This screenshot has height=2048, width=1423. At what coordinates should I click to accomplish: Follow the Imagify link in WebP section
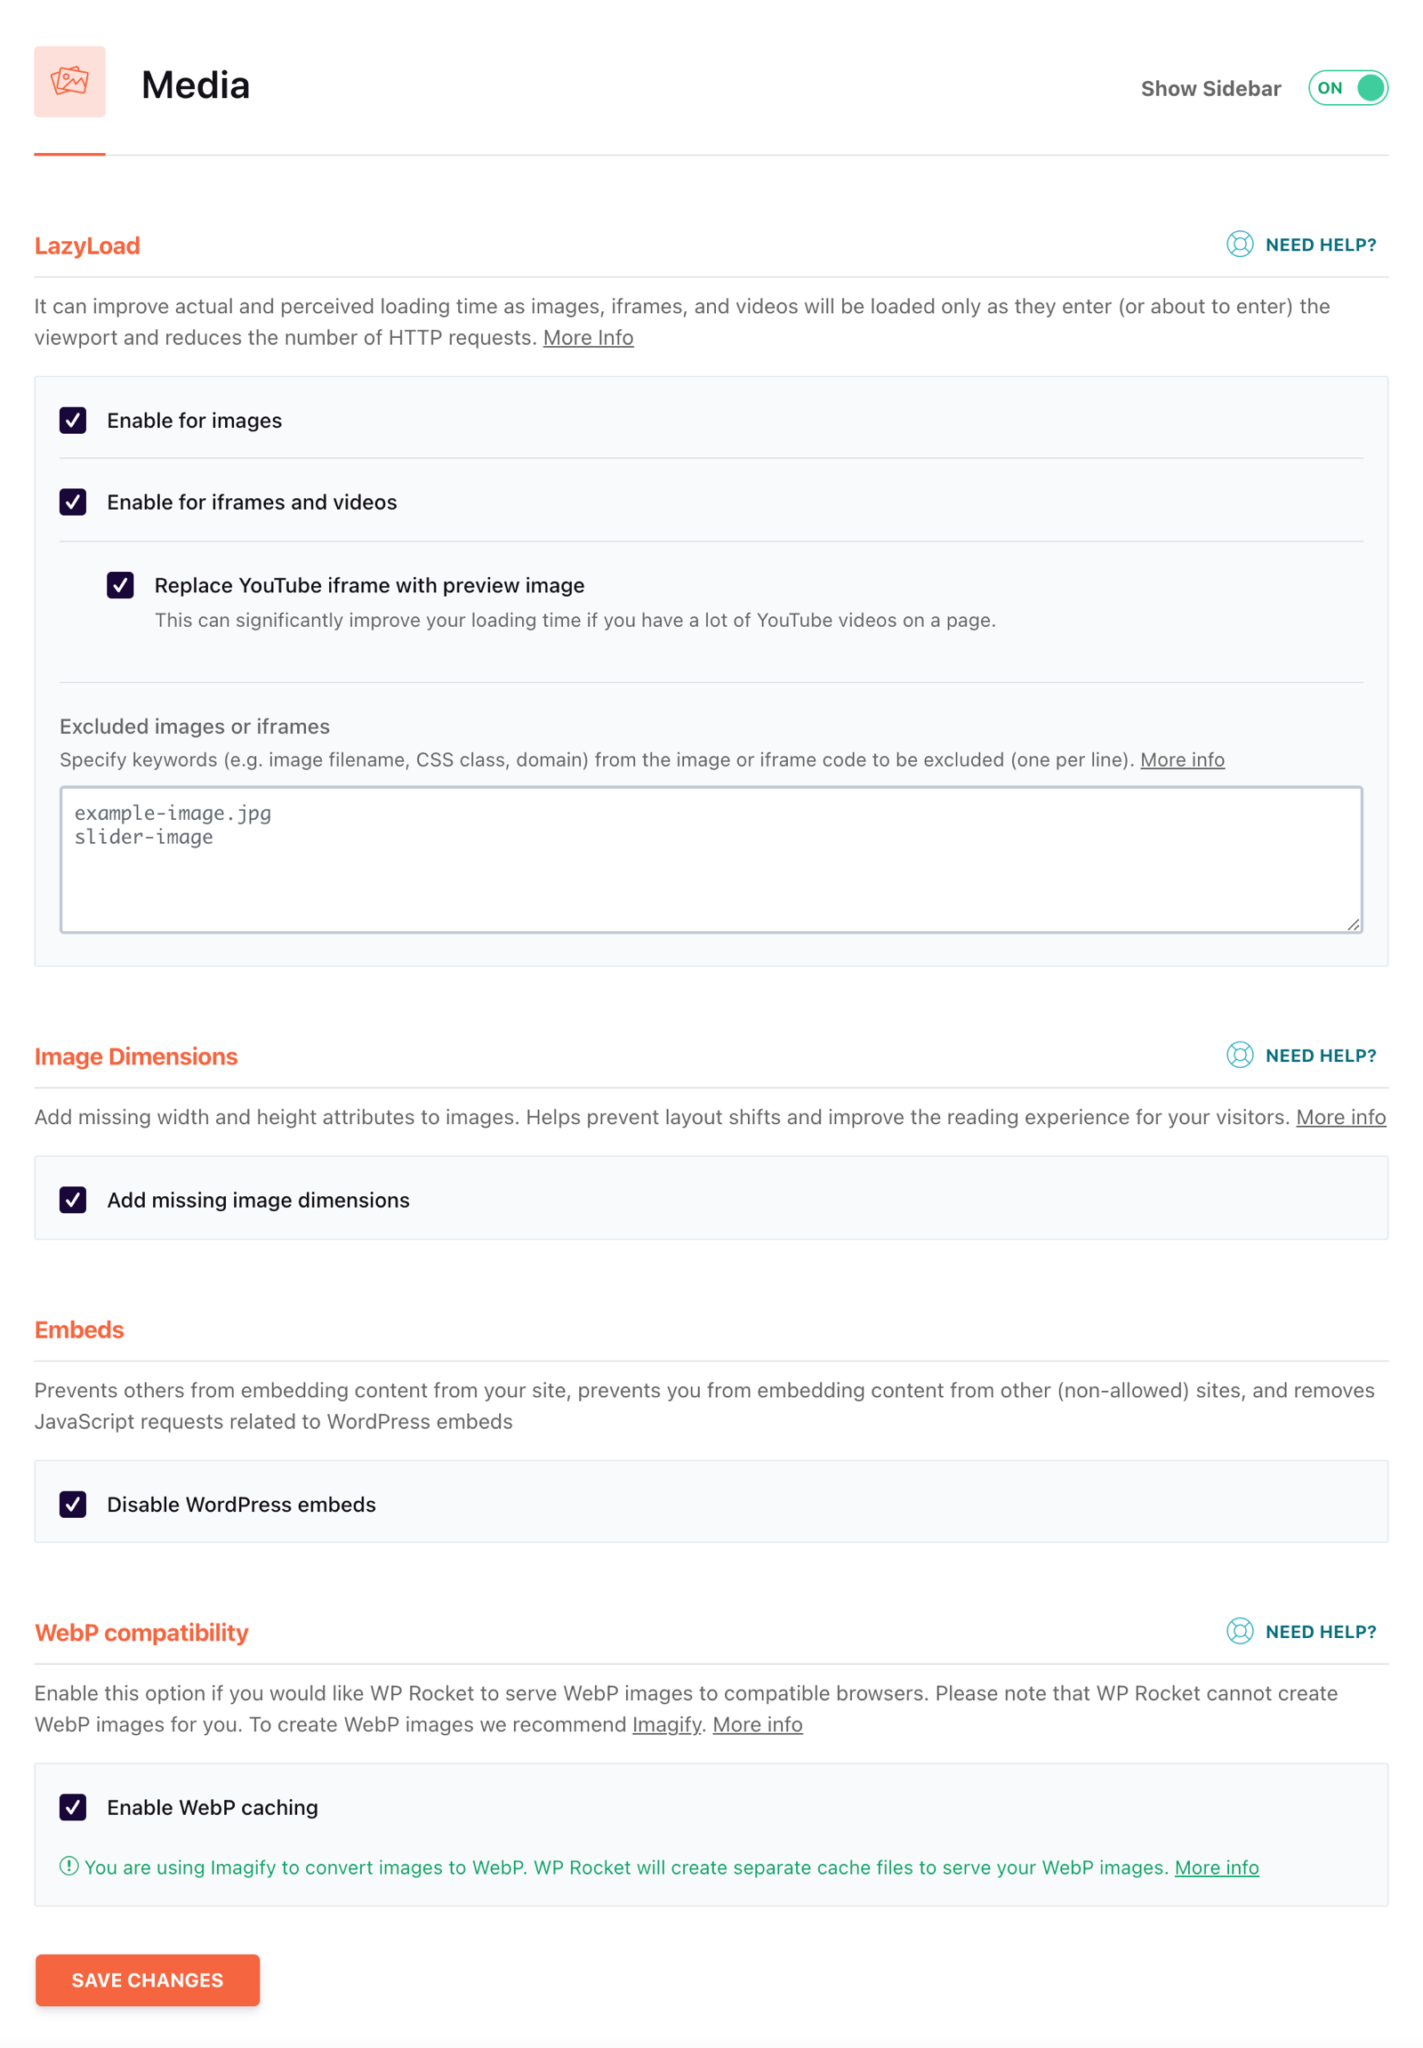click(666, 1724)
